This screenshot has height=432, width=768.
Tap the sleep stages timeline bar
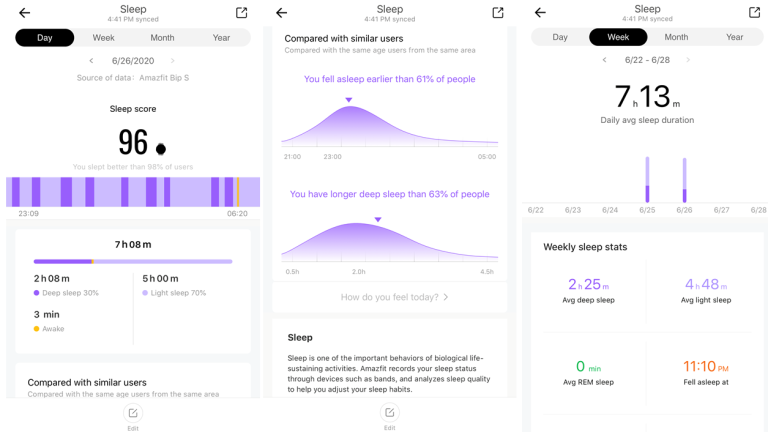(x=133, y=192)
